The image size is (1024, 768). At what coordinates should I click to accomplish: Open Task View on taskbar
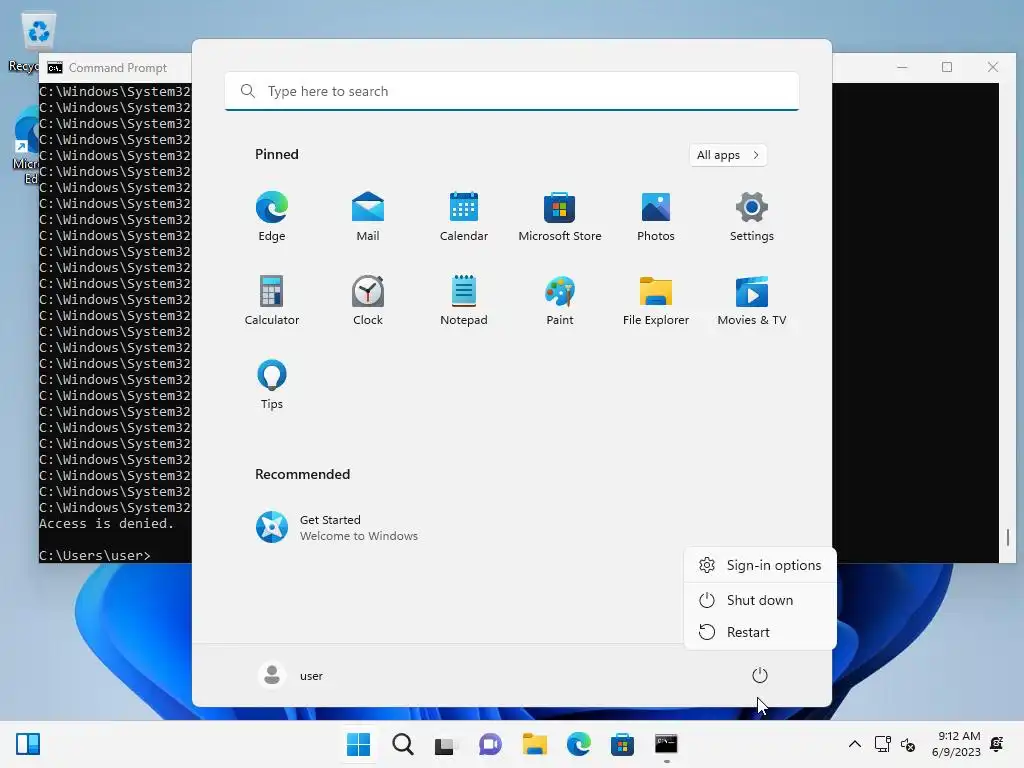(x=446, y=744)
